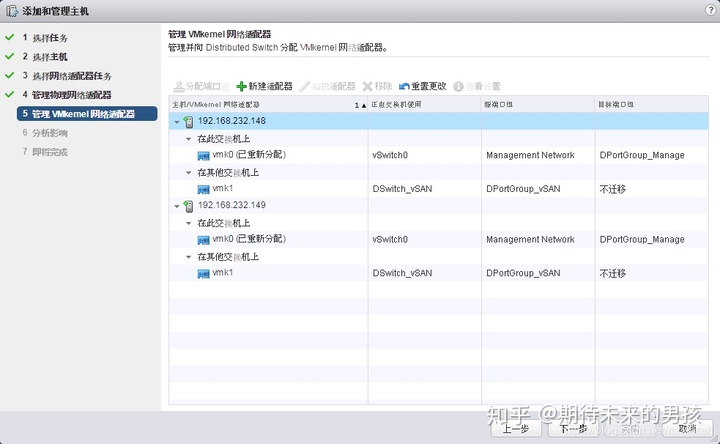Click disabled step 6 分析影响

click(x=45, y=133)
